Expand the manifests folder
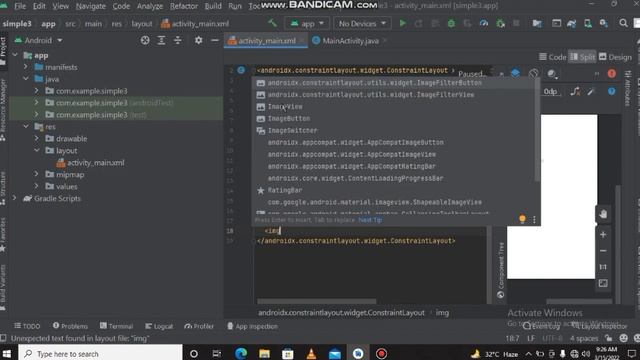 click(26, 67)
